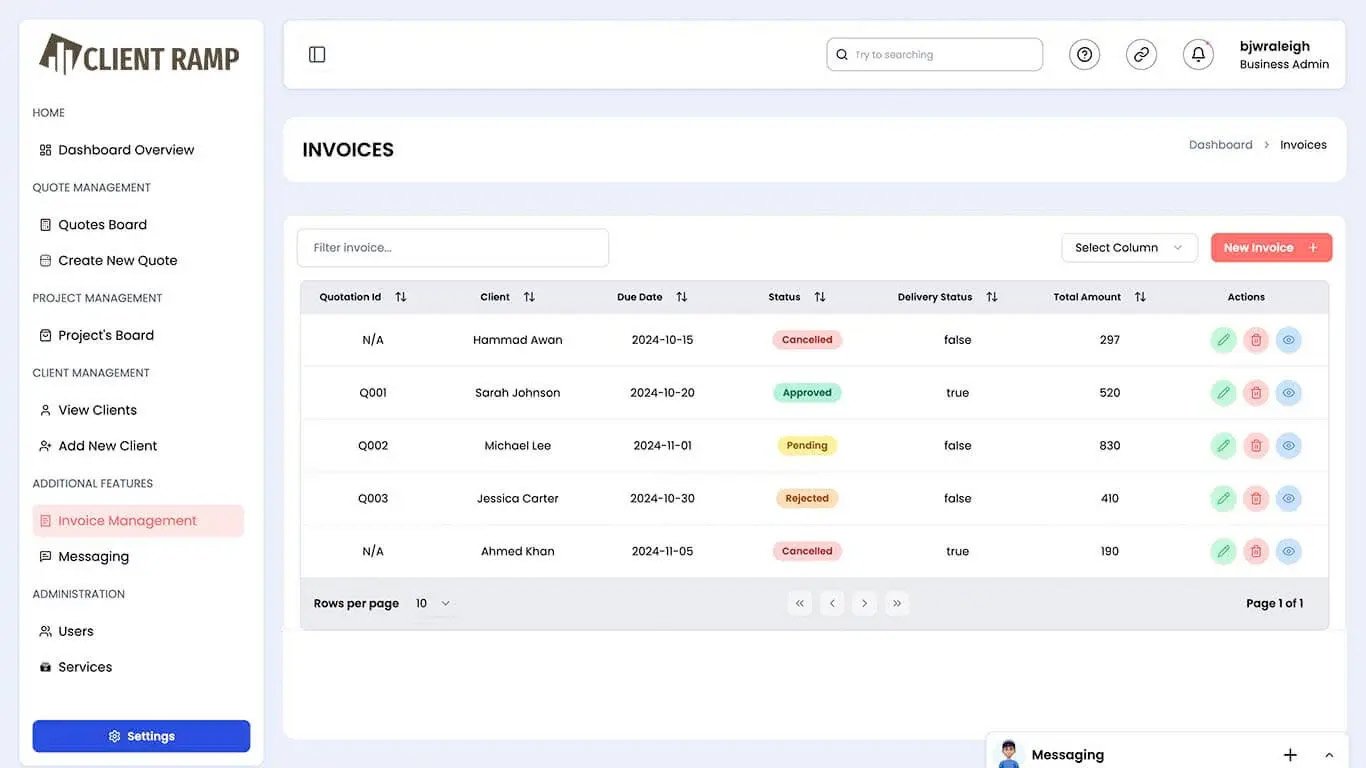Image resolution: width=1366 pixels, height=768 pixels.
Task: Click the Messaging avatar thumbnail
Action: click(x=1009, y=754)
